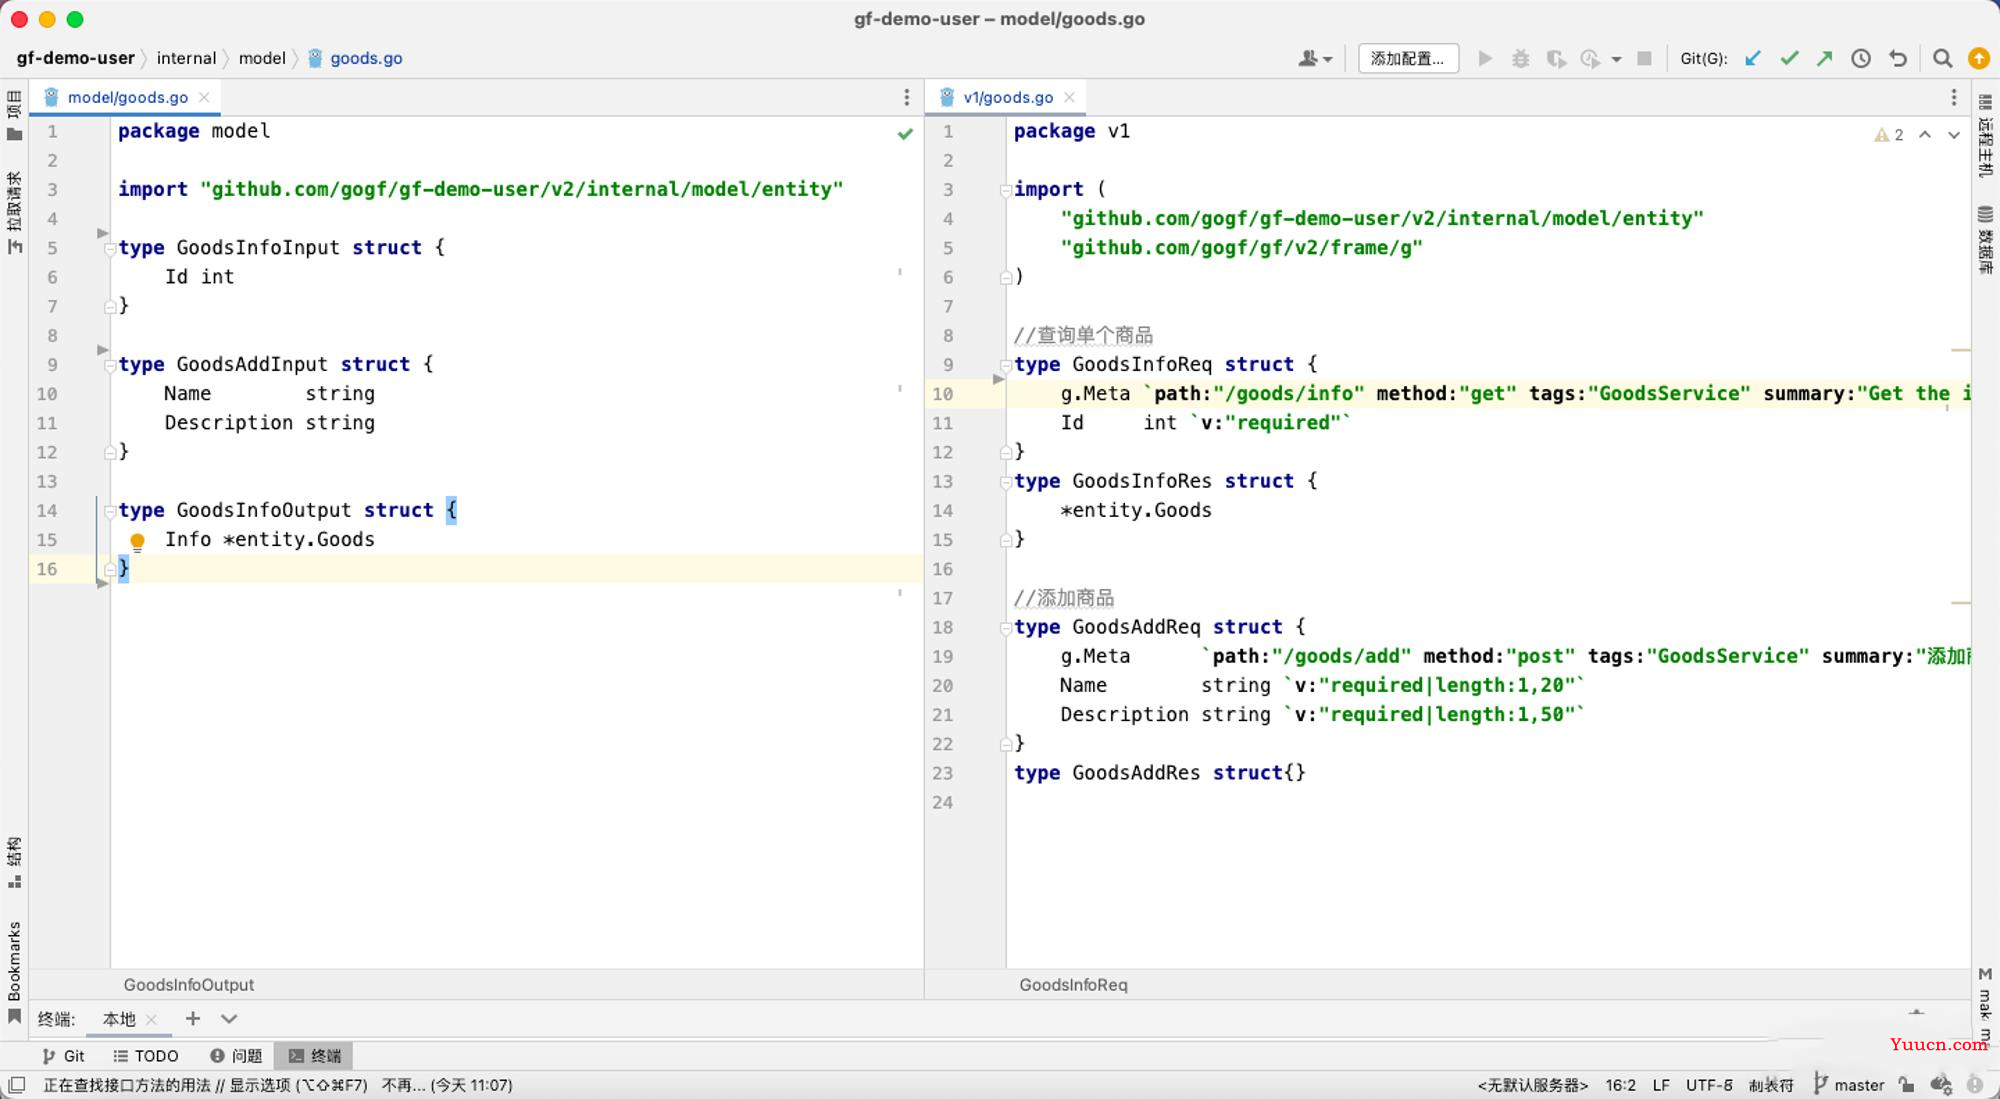
Task: Open the TODO tool window tab
Action: (x=145, y=1055)
